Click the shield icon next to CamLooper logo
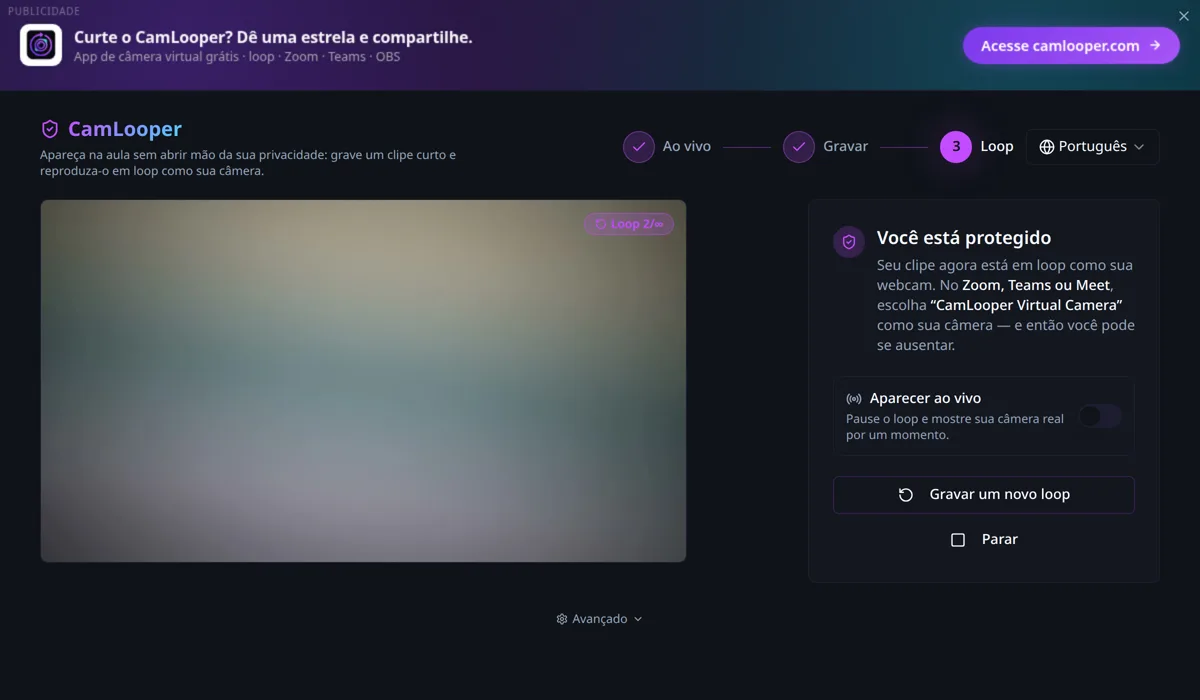This screenshot has width=1200, height=700. (x=49, y=129)
